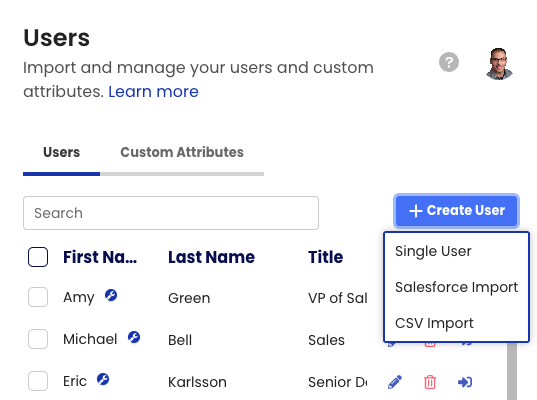Click the help question mark icon
Image resolution: width=537 pixels, height=400 pixels.
coord(449,62)
